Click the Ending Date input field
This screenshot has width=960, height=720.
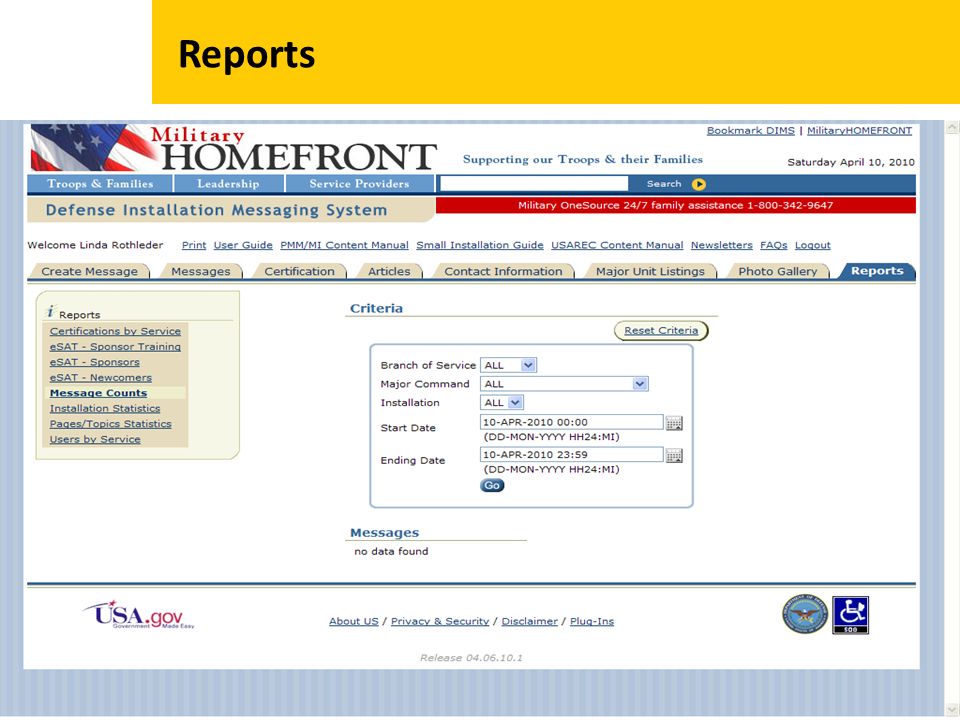point(572,454)
